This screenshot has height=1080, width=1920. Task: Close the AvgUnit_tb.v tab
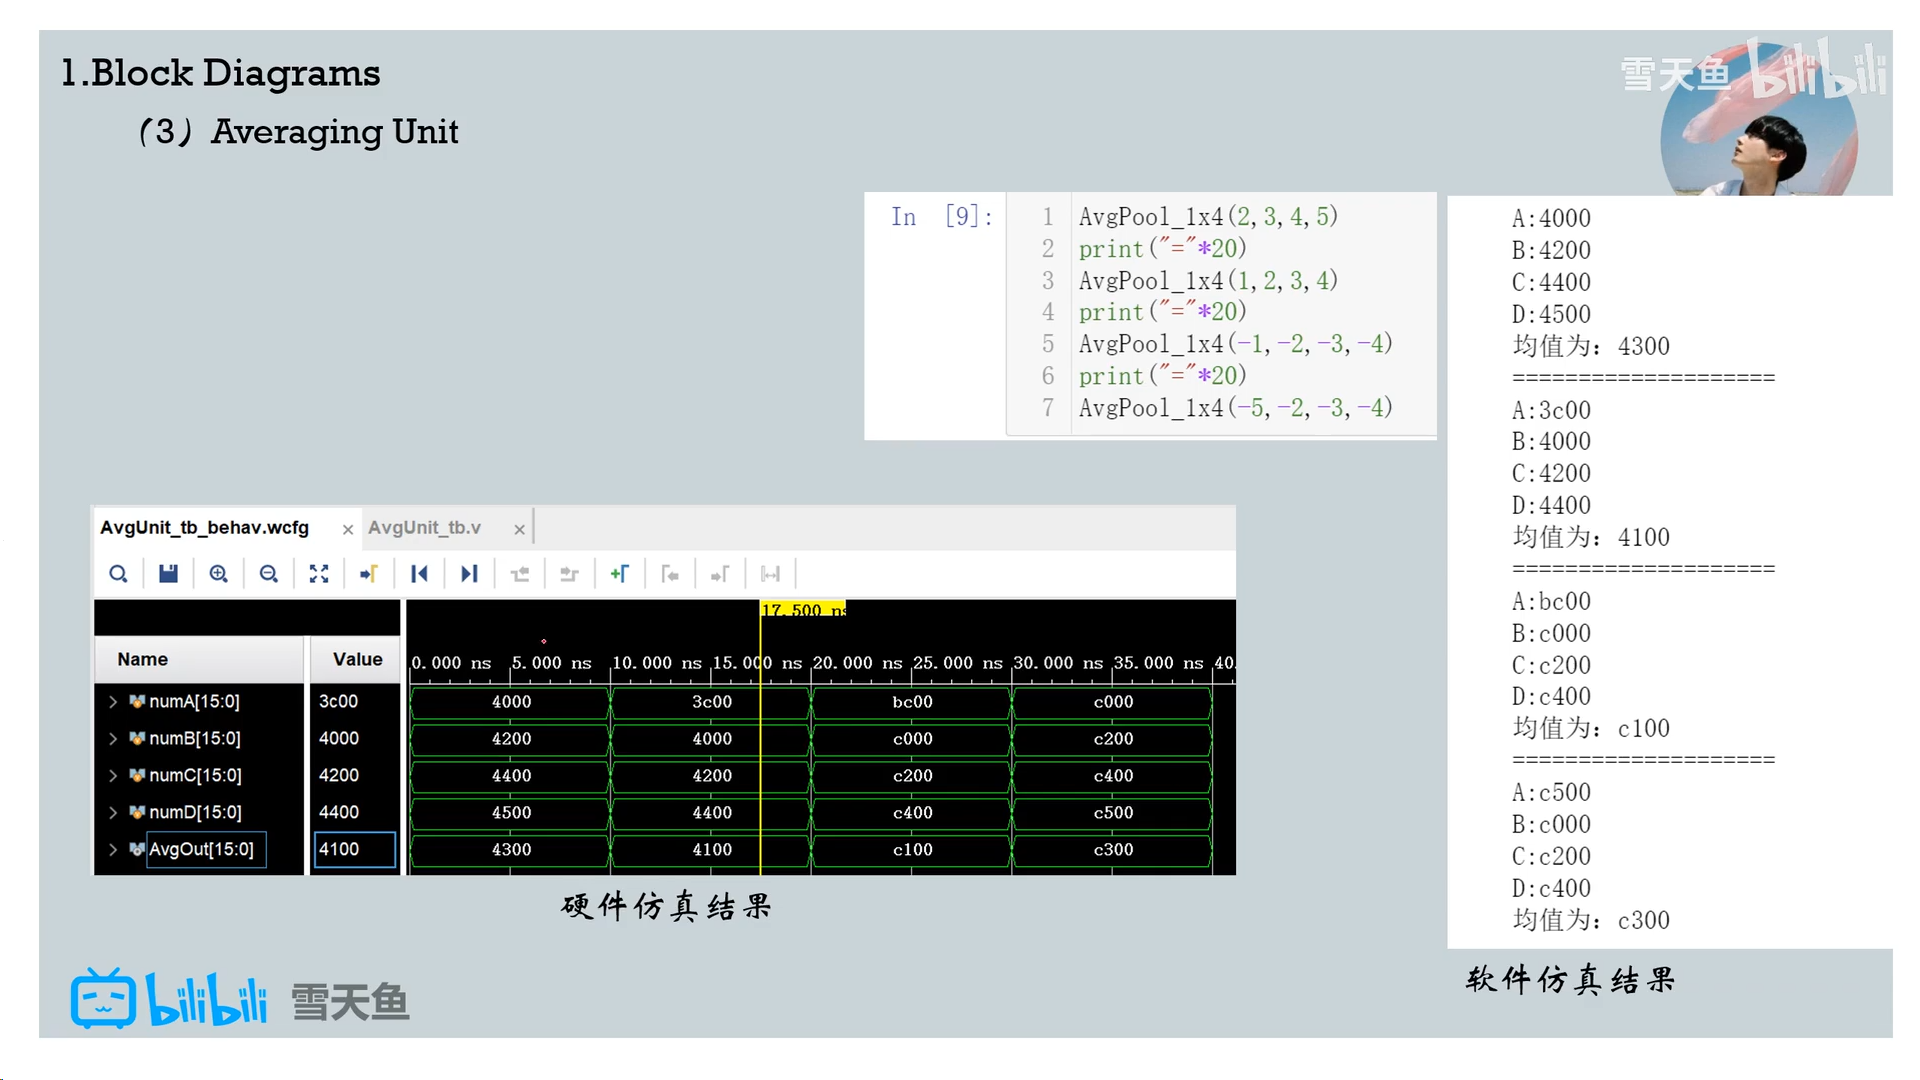point(519,529)
